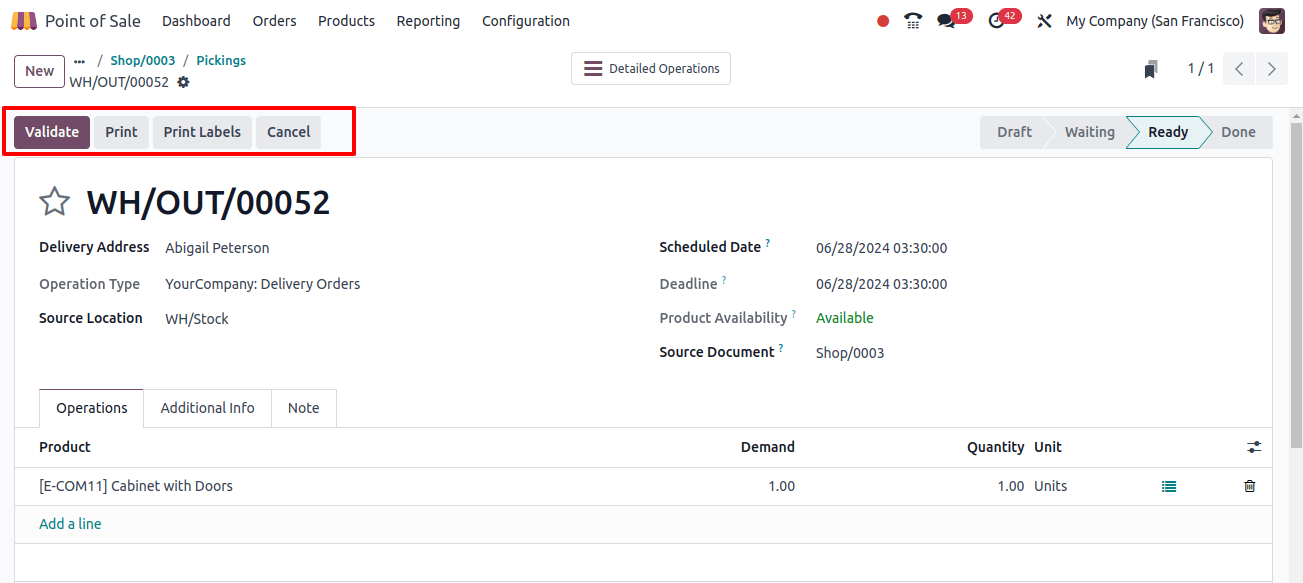Image resolution: width=1303 pixels, height=583 pixels.
Task: Click the pager text 1 / 1
Action: (1200, 69)
